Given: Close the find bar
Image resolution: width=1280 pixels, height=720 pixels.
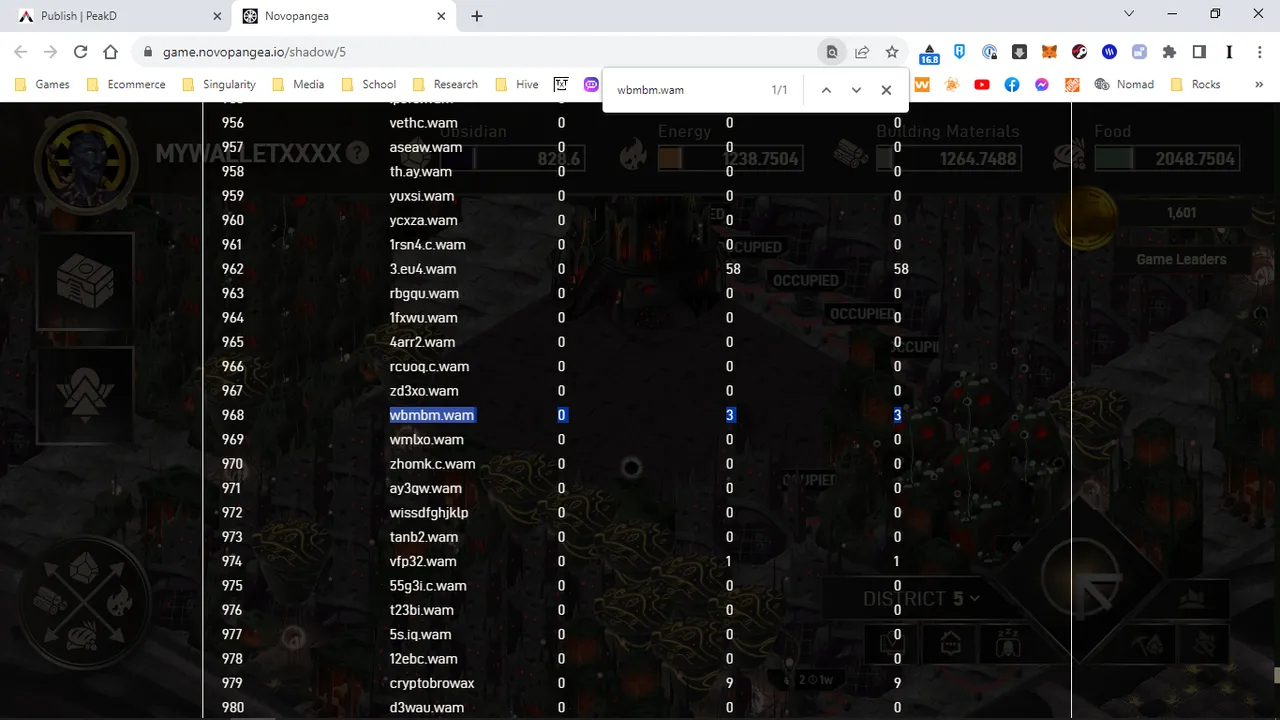Looking at the screenshot, I should (x=886, y=90).
